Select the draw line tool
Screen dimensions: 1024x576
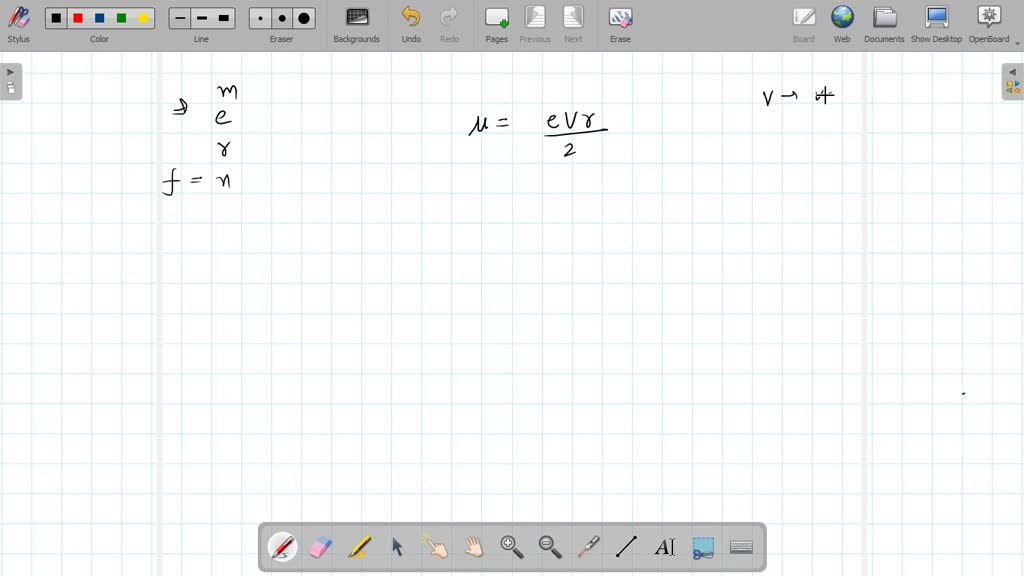tap(626, 547)
